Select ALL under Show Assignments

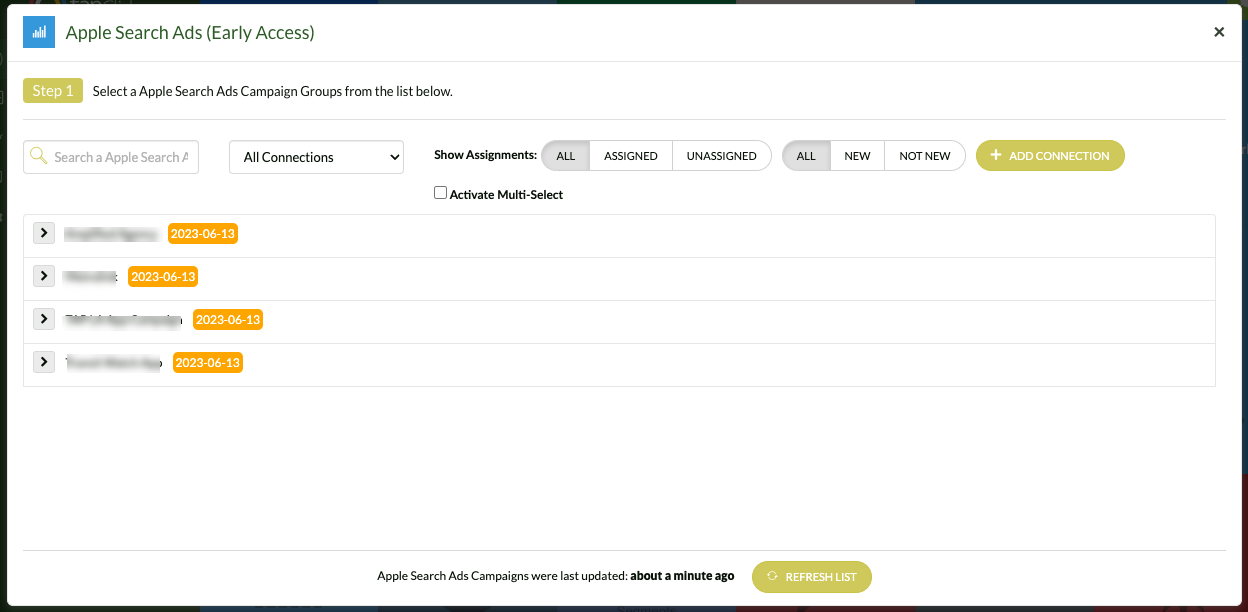coord(566,156)
